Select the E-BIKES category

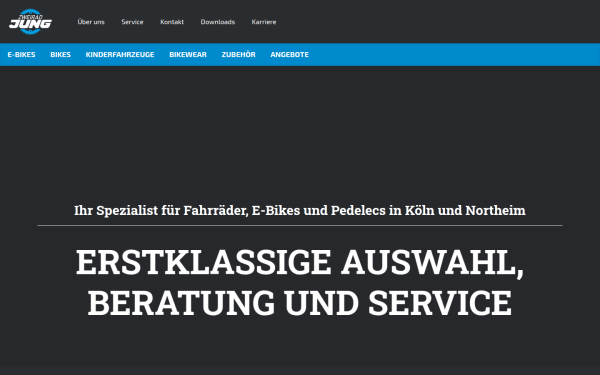[21, 55]
